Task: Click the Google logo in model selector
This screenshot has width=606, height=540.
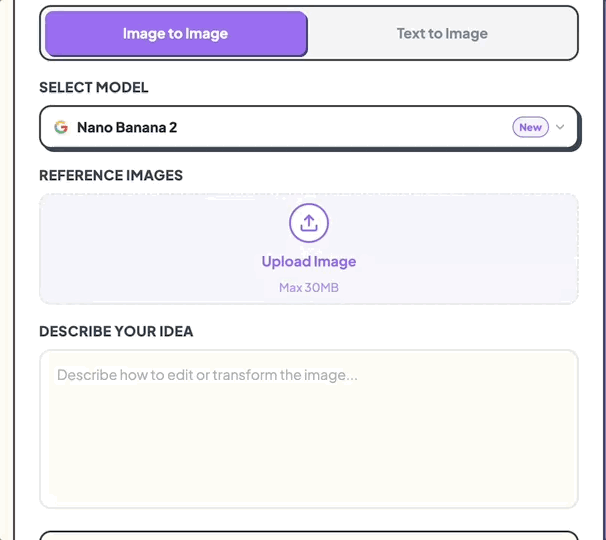Action: [61, 128]
